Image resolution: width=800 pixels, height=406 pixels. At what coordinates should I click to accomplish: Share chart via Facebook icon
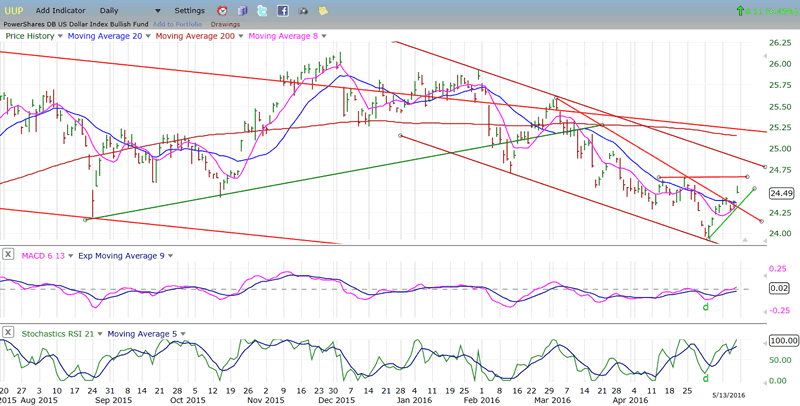click(x=282, y=10)
